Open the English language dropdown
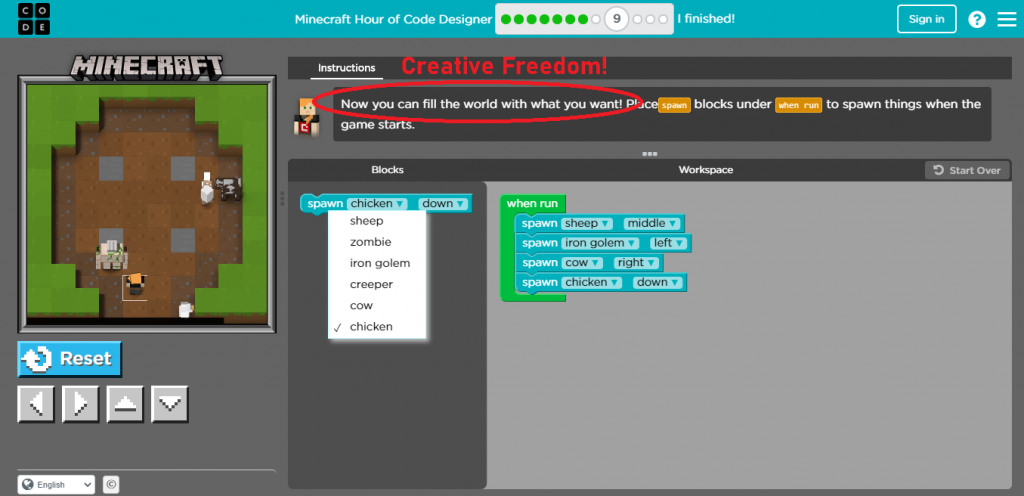 (x=56, y=485)
